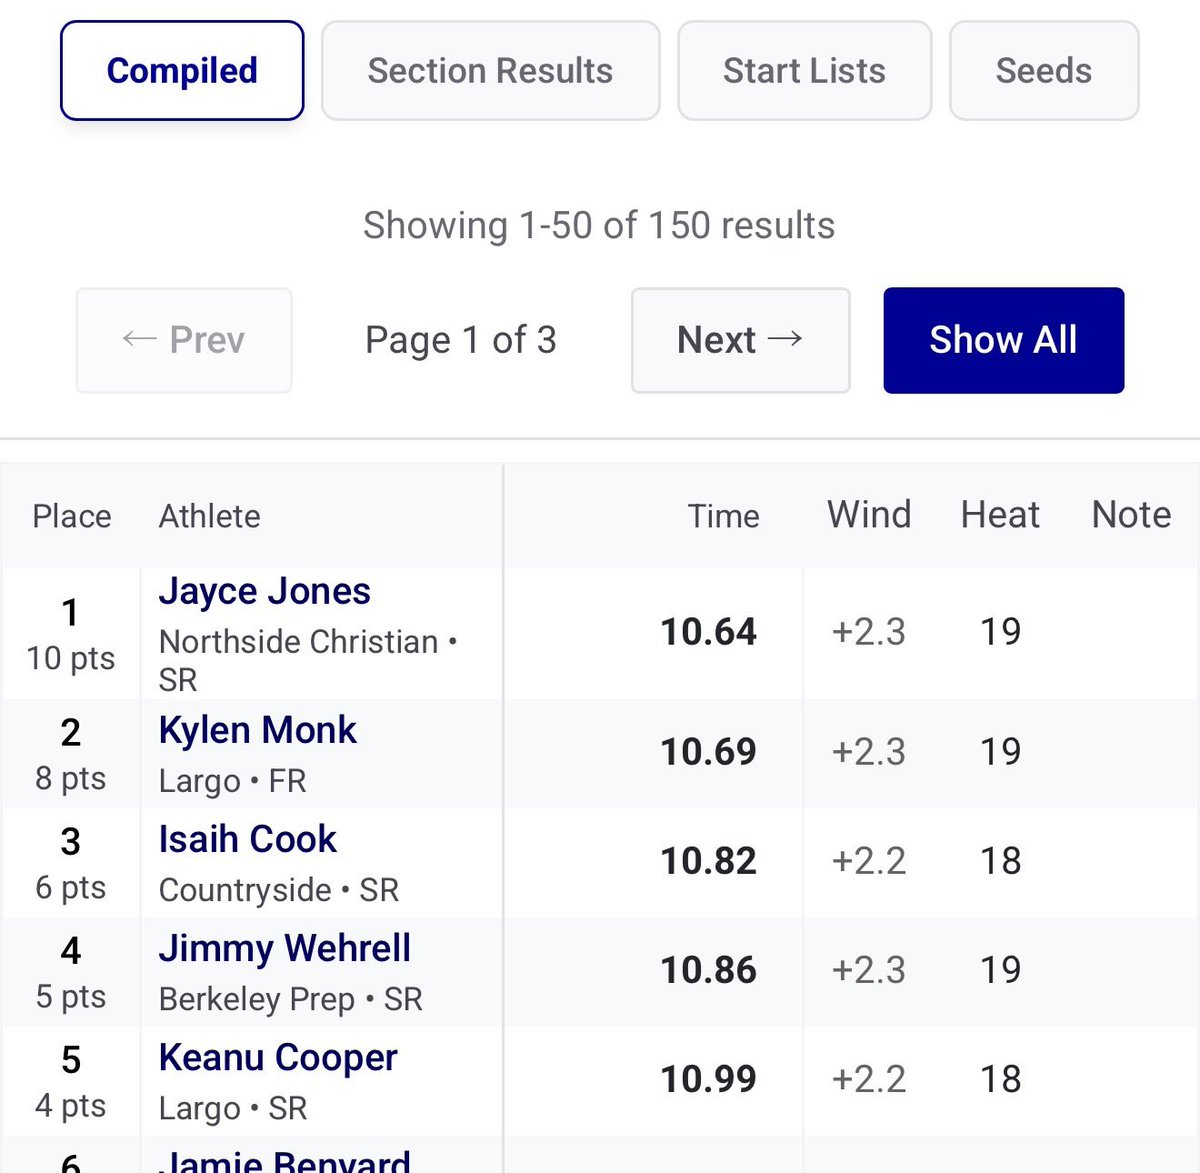
Task: Click wind value in Isaih Cook row
Action: (869, 861)
